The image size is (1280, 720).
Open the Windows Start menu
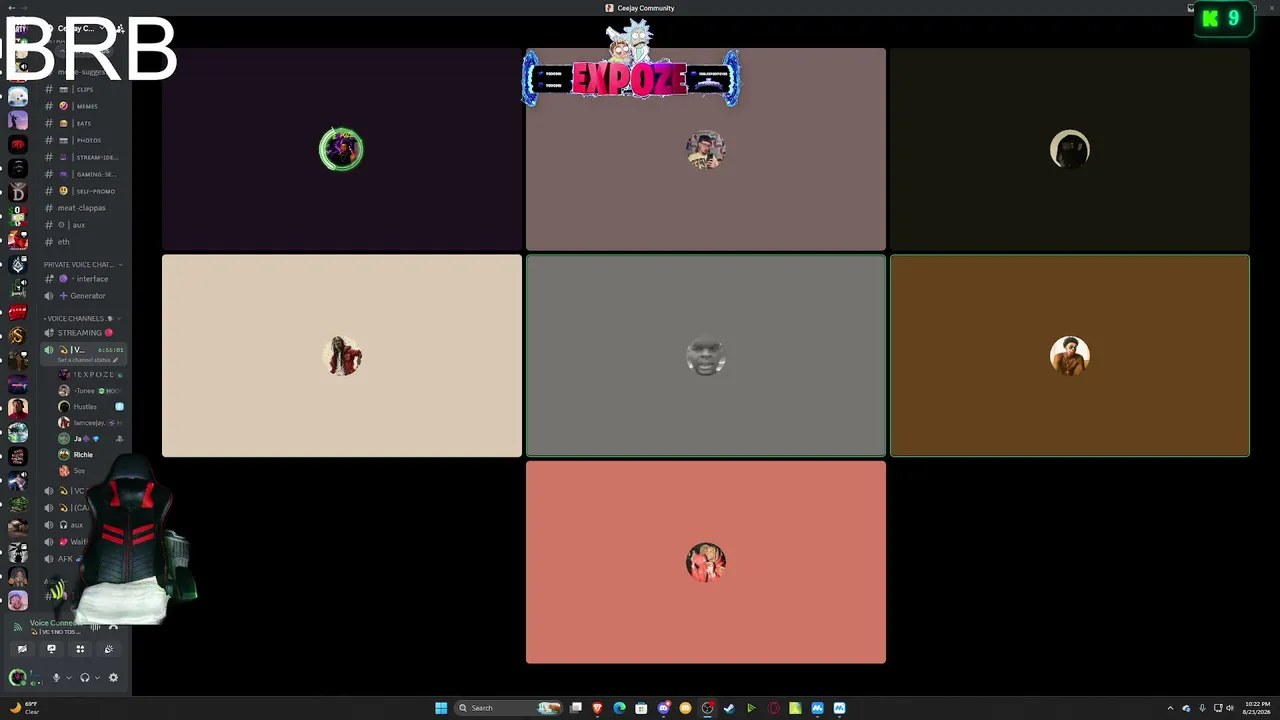click(441, 708)
